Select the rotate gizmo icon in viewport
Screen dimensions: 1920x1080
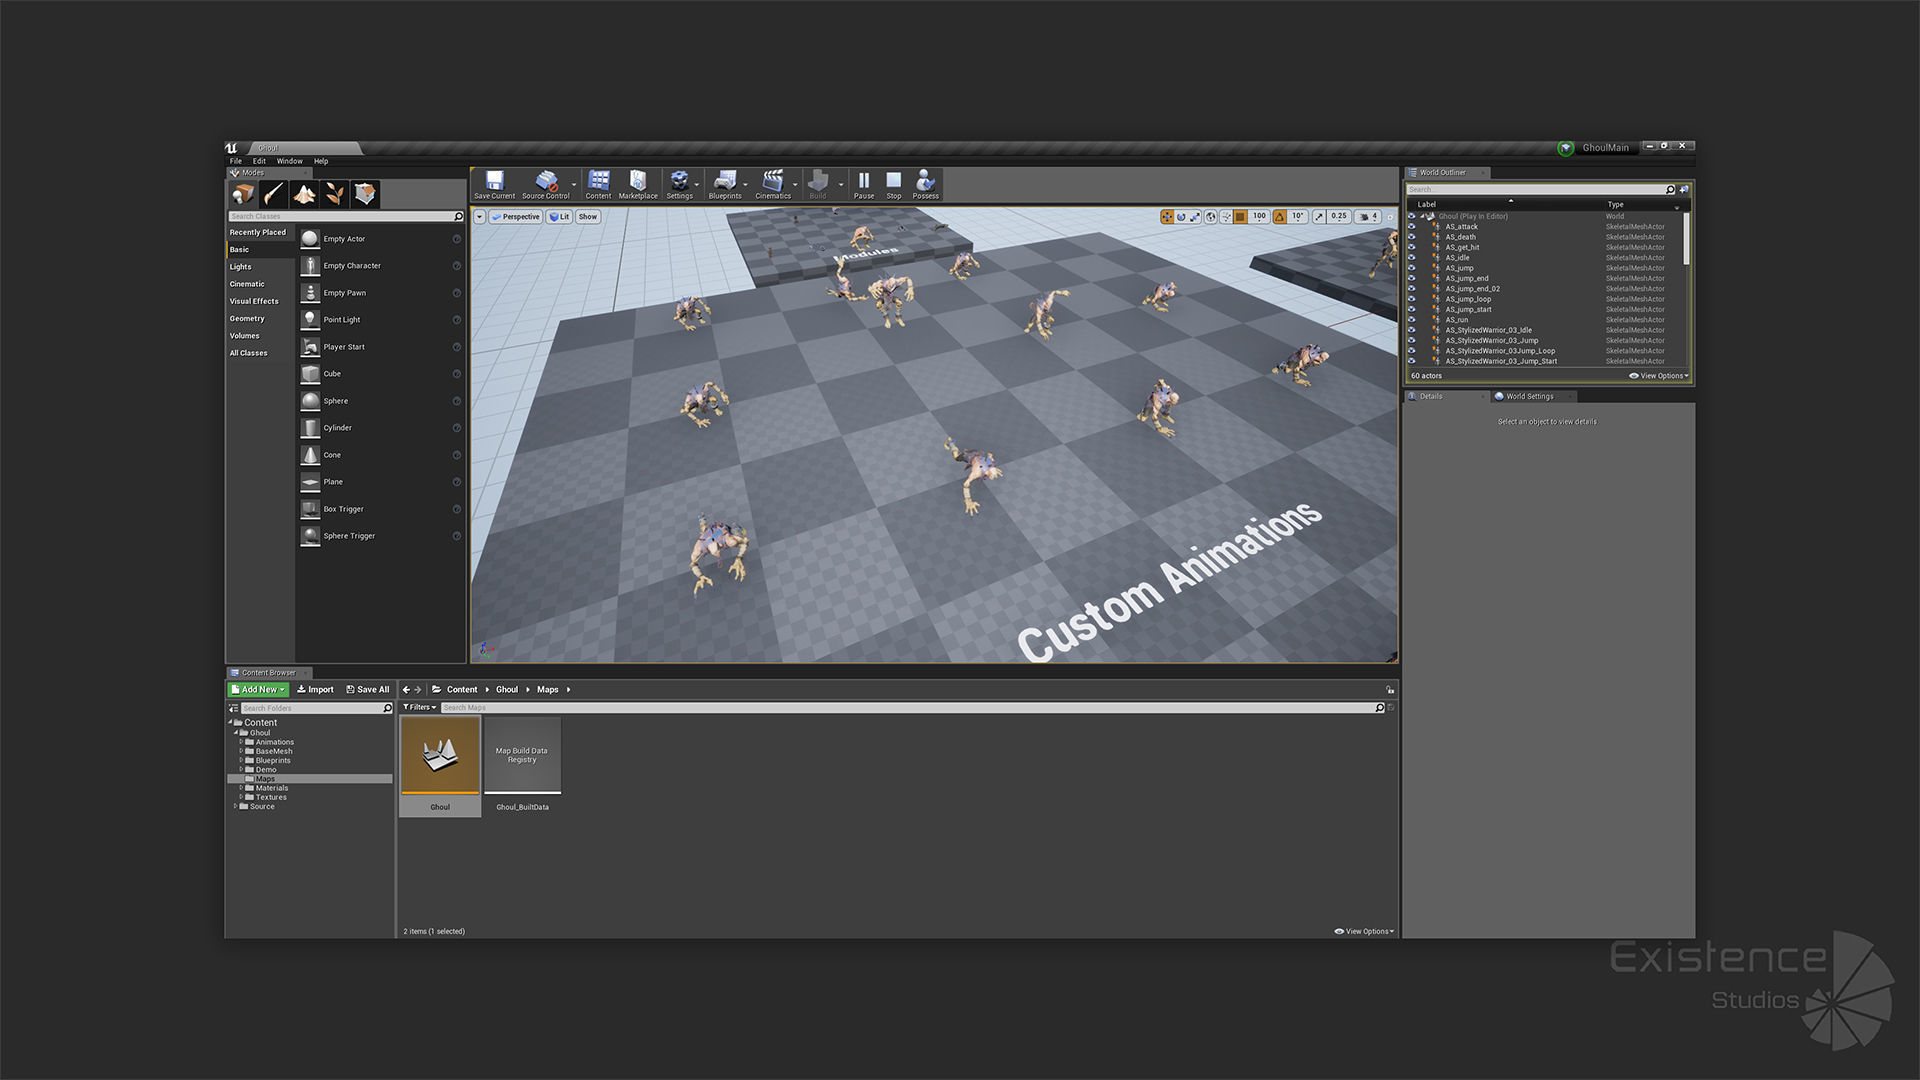(1181, 217)
